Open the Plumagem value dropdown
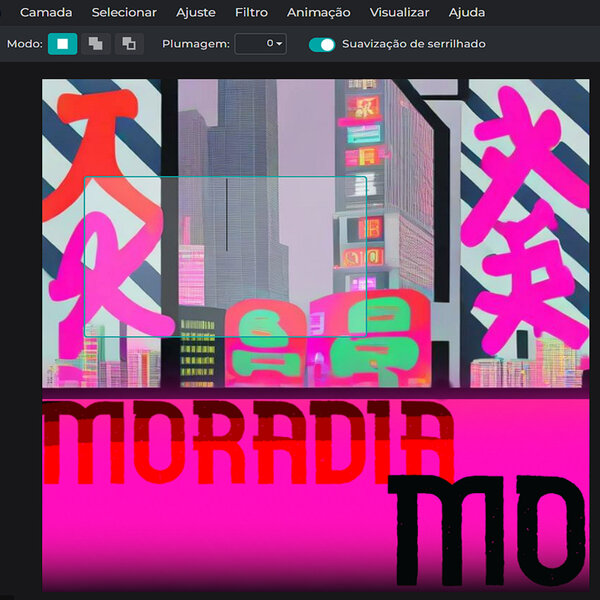Screen dimensions: 600x600 pyautogui.click(x=261, y=44)
